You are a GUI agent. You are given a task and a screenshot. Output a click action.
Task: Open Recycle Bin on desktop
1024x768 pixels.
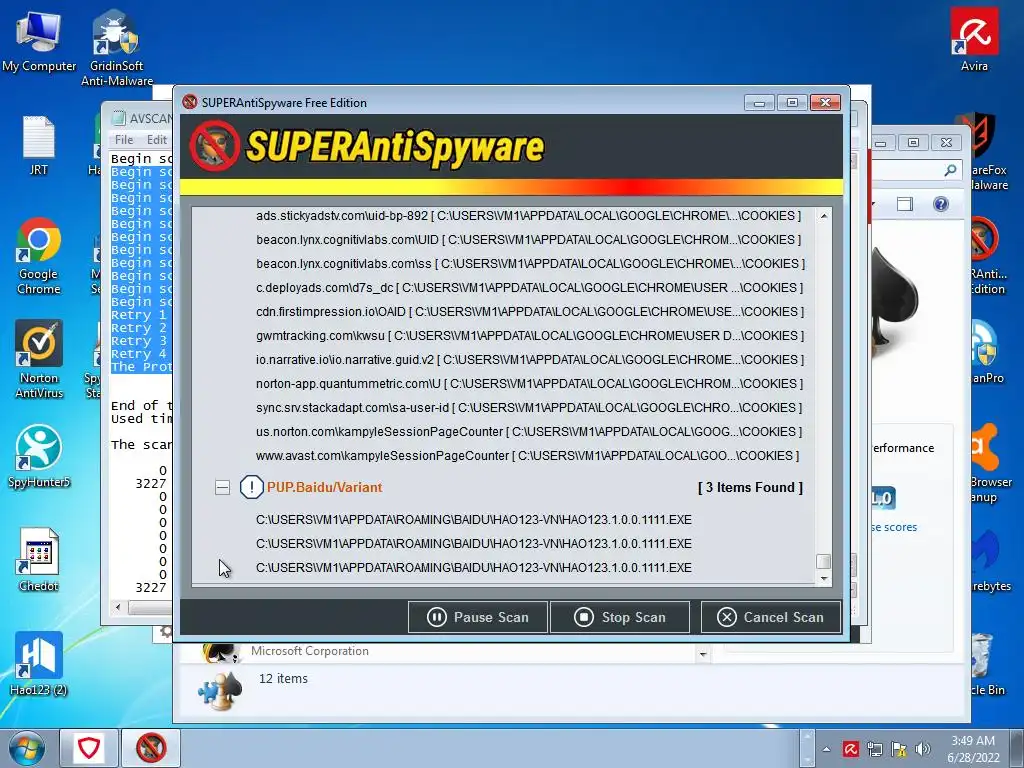[985, 664]
